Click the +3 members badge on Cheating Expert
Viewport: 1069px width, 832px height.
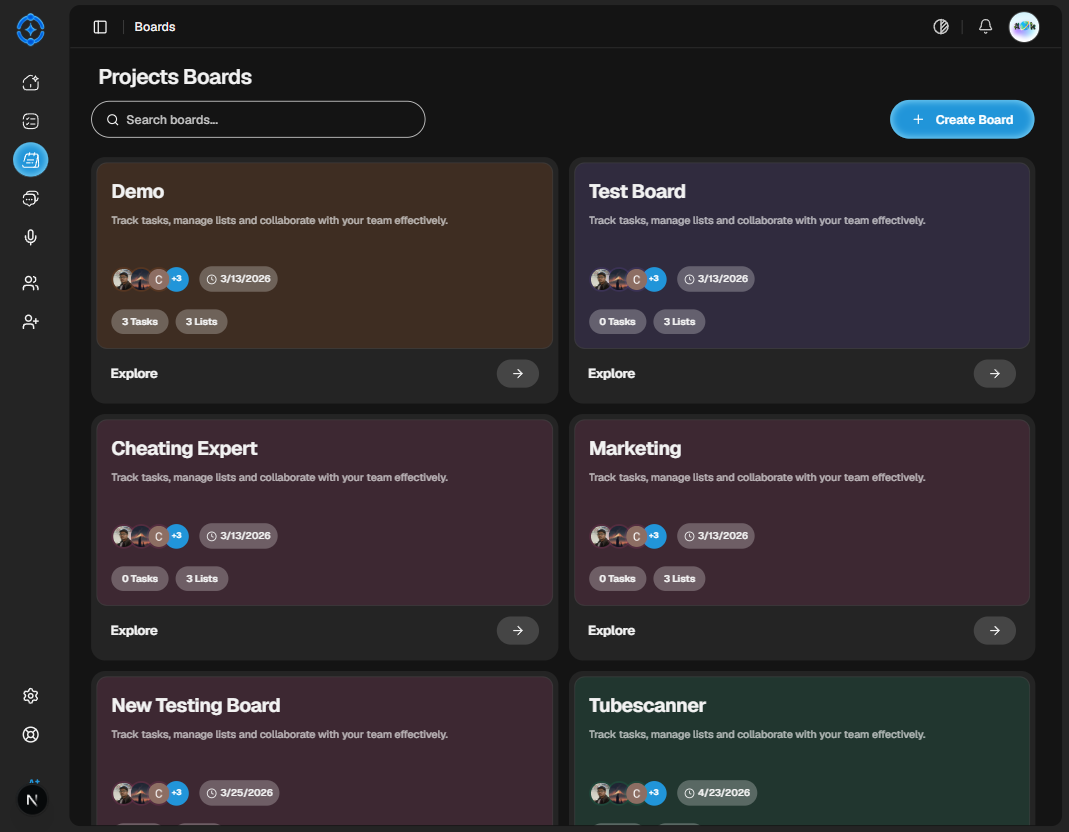[177, 536]
